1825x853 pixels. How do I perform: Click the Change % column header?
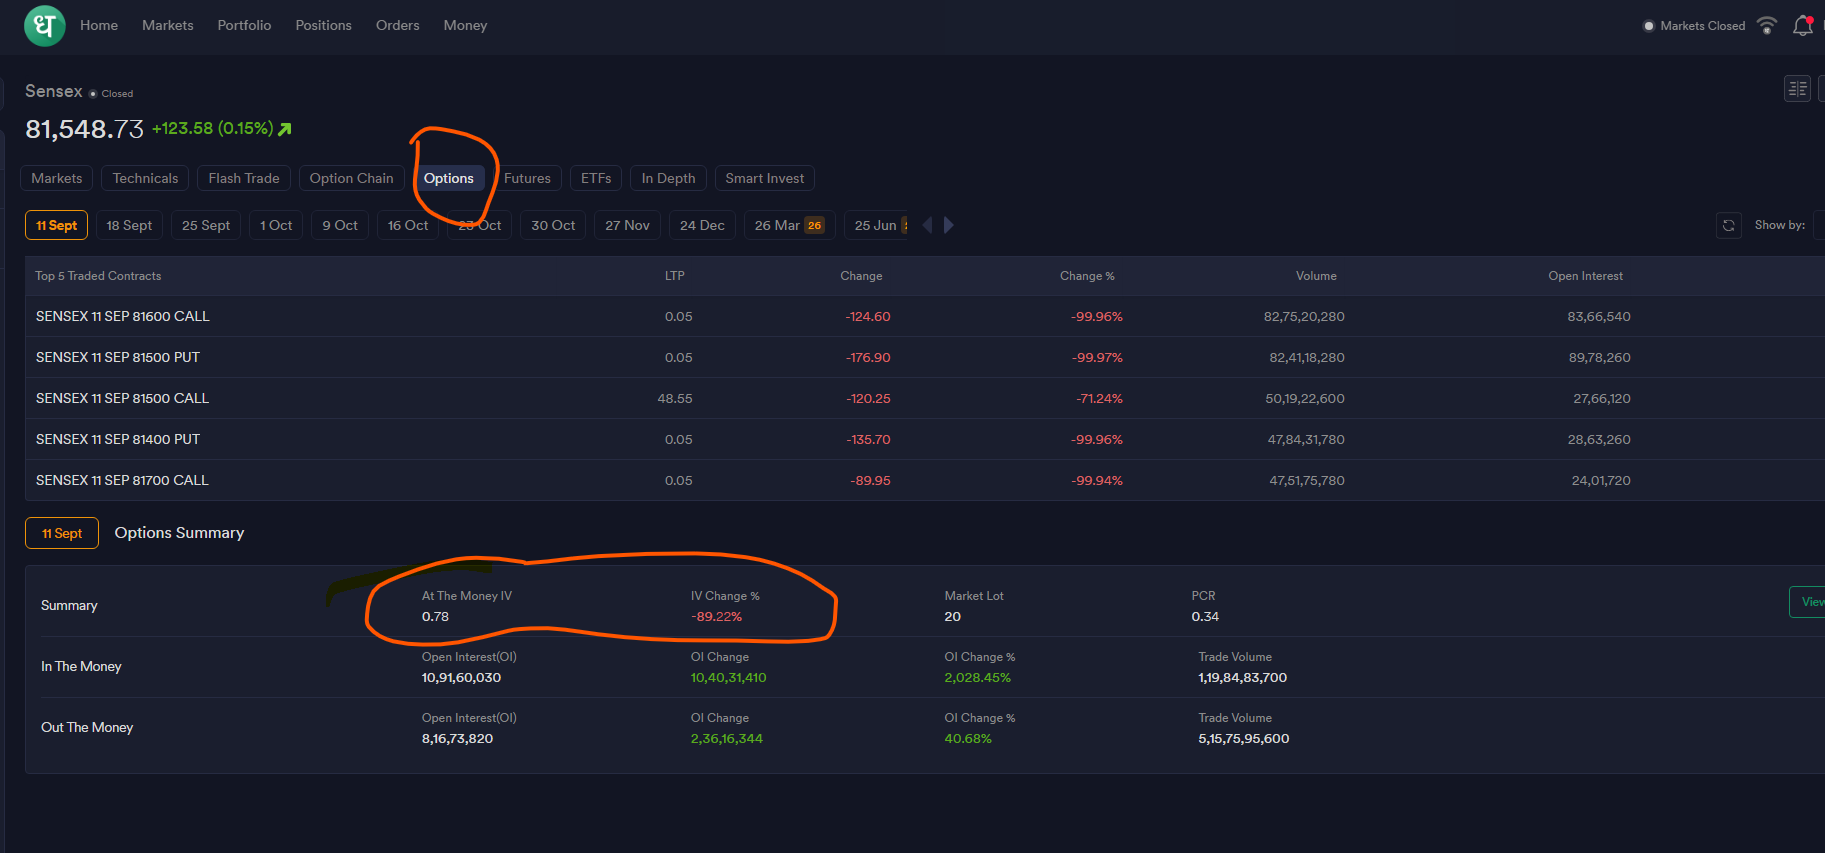point(1087,276)
